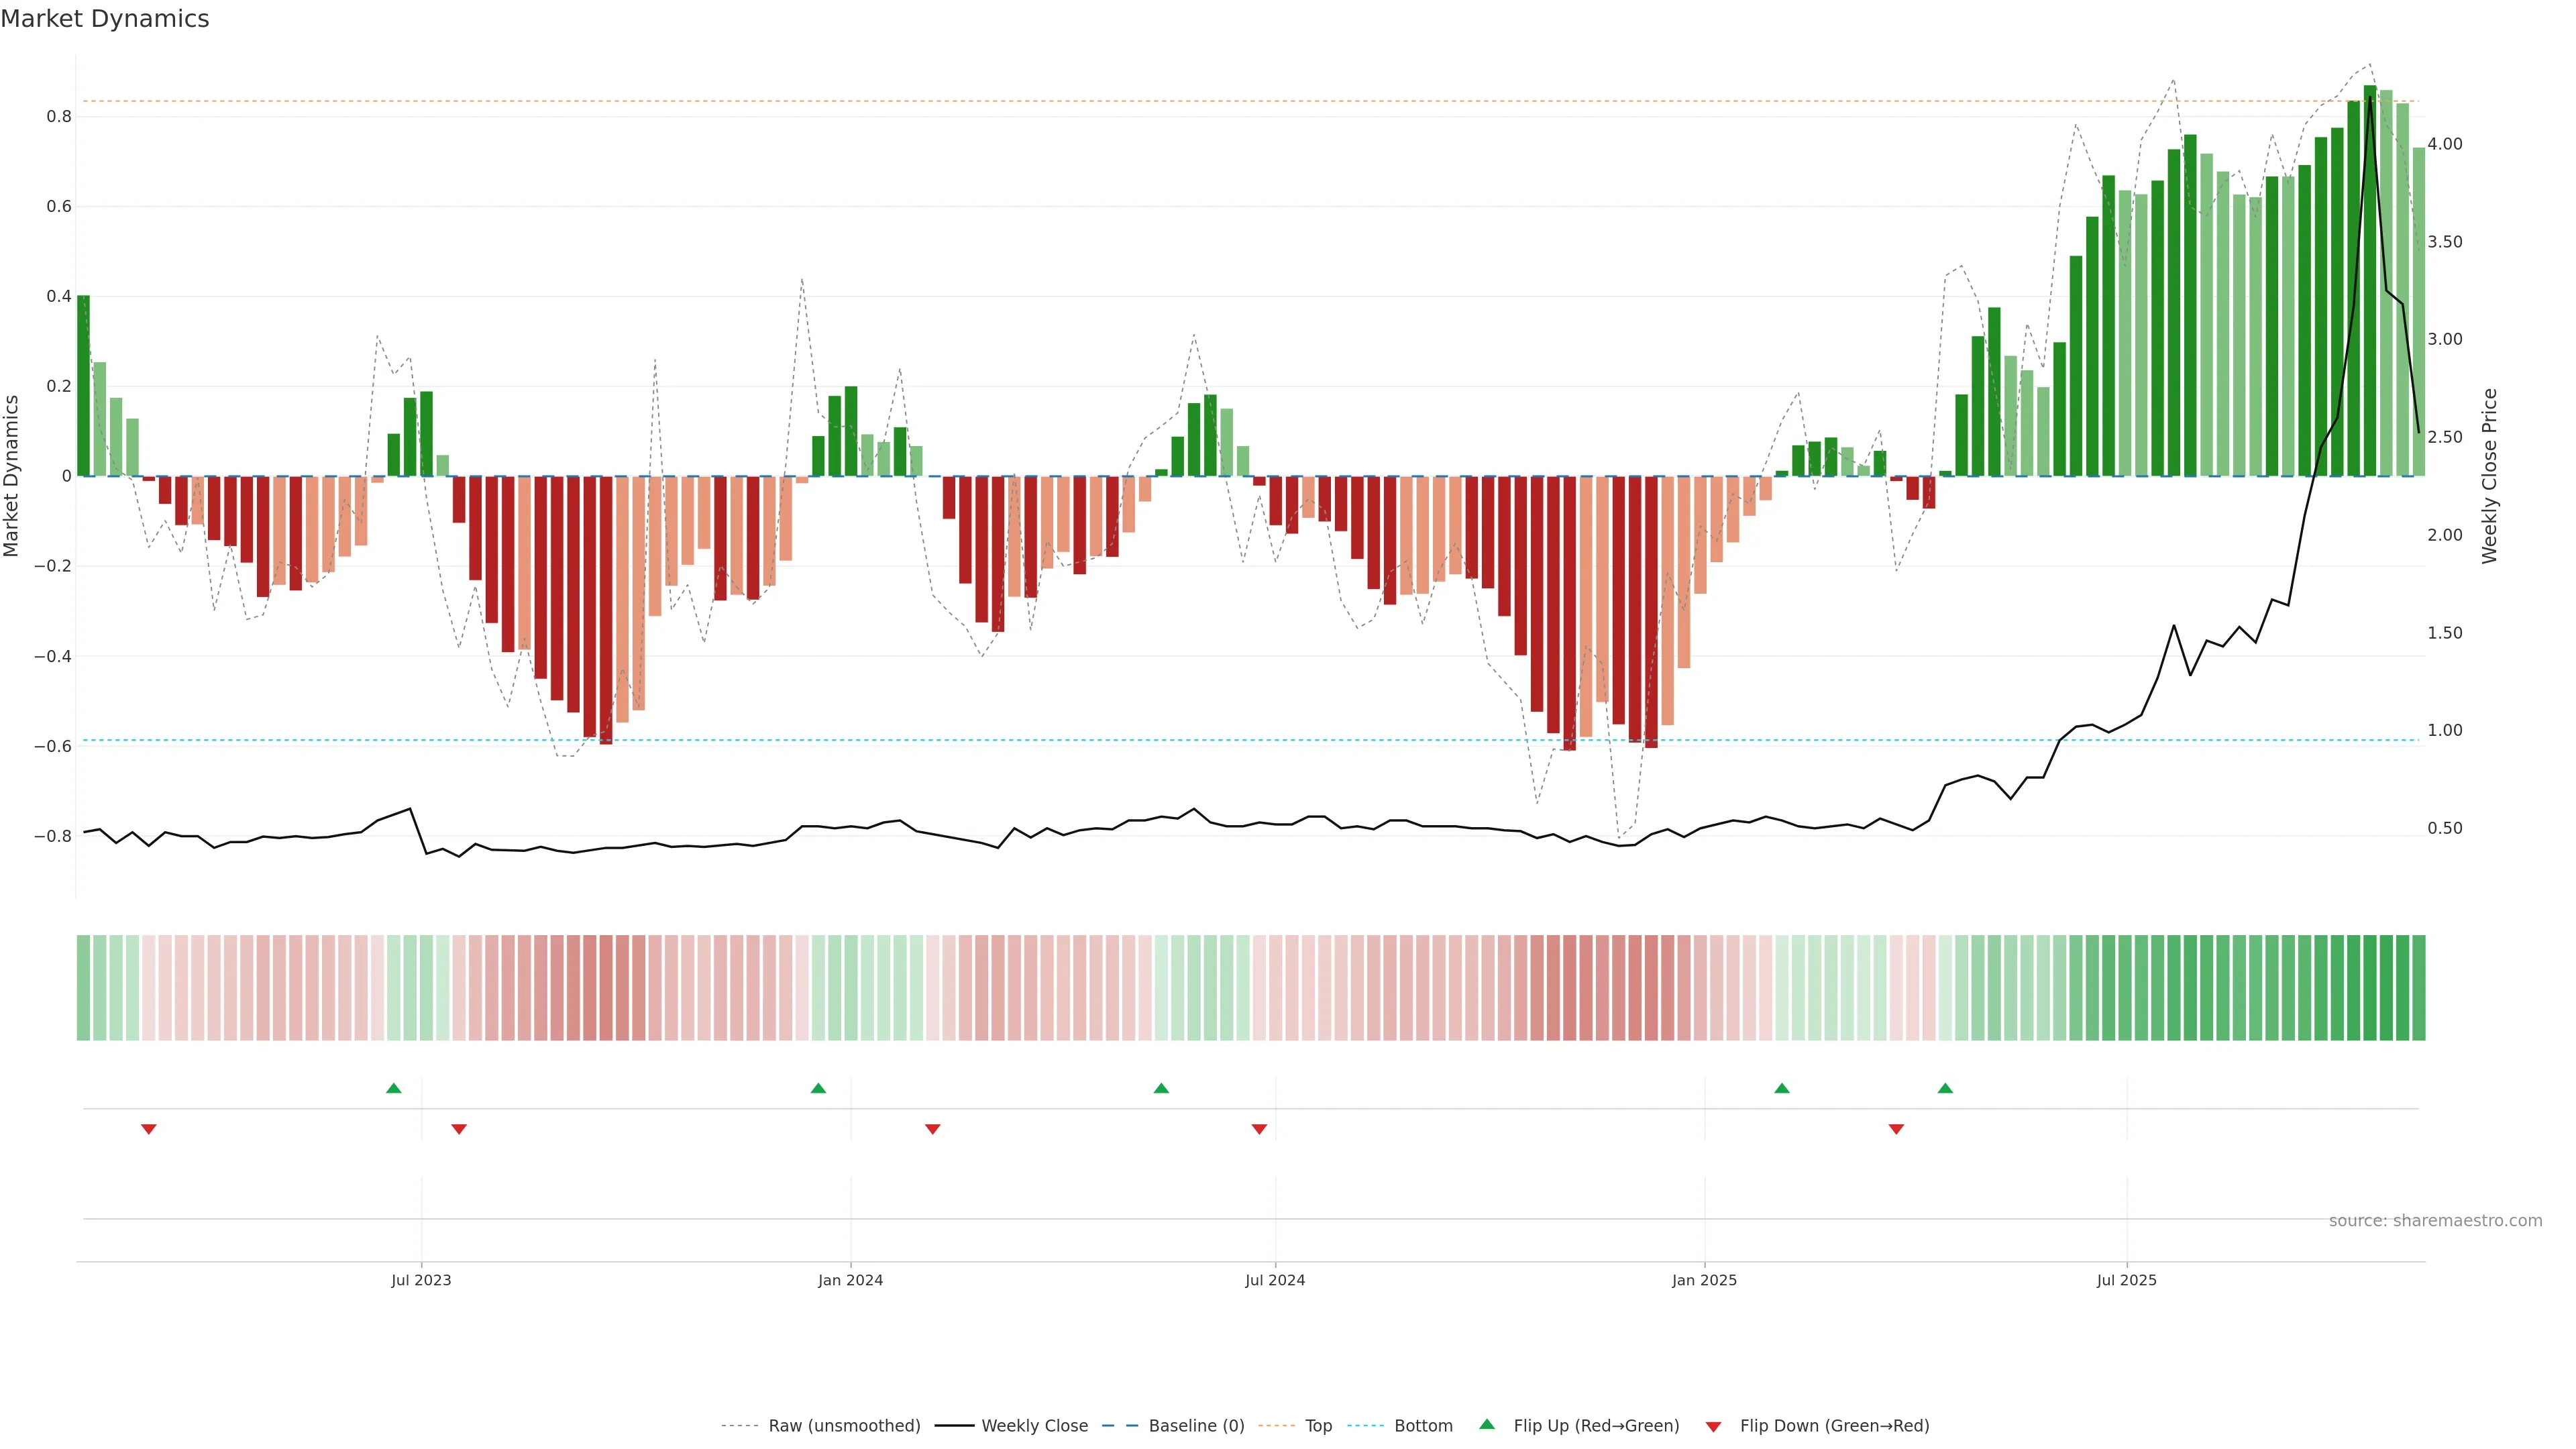
Task: Click the rightmost dark green heat-strip cell
Action: coord(2418,987)
